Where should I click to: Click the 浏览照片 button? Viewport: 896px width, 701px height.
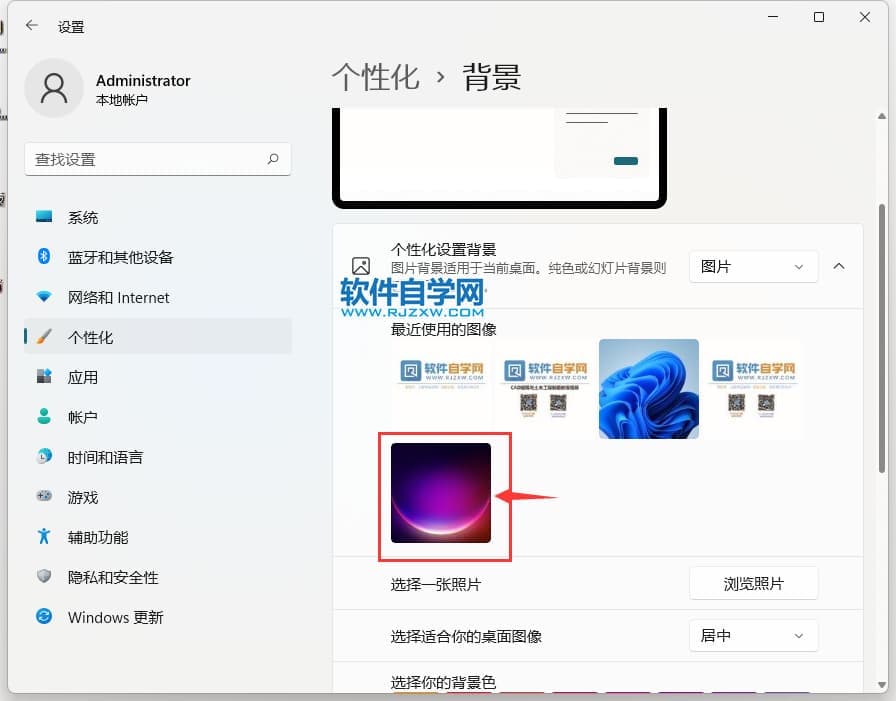tap(753, 584)
